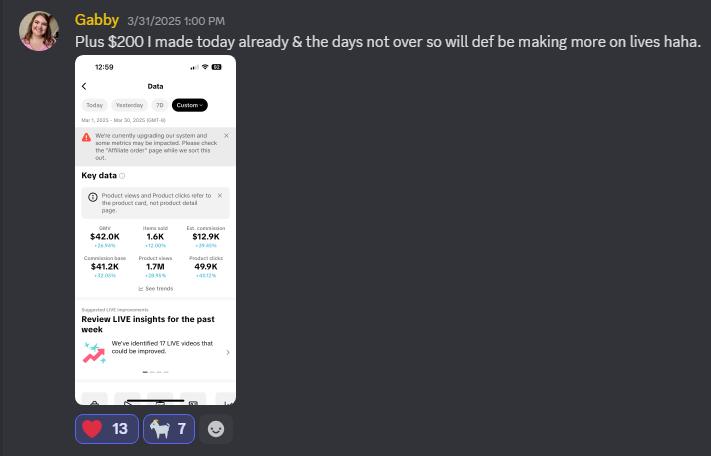Click the message timestamp 3/31/2025
711x456 pixels.
pyautogui.click(x=176, y=21)
